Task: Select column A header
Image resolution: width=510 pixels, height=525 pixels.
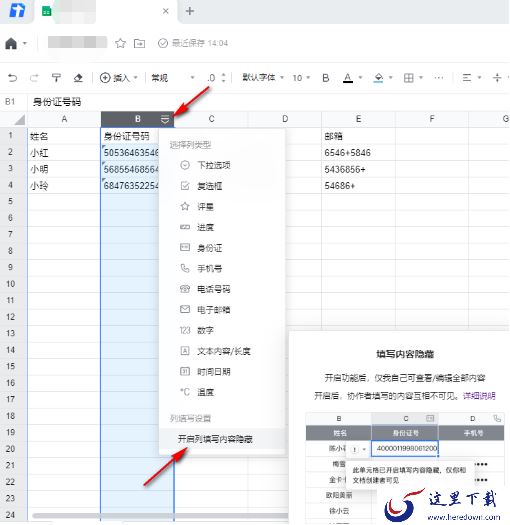Action: [x=64, y=119]
